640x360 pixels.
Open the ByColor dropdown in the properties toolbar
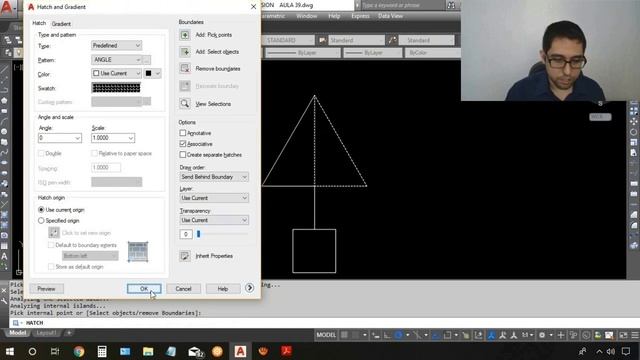[432, 53]
